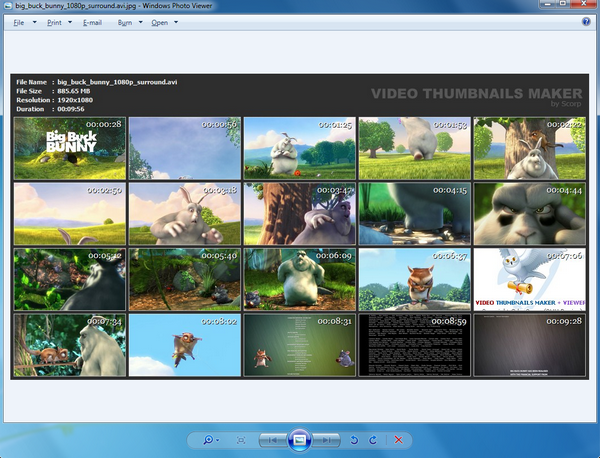Rotate image counterclockwise
The height and width of the screenshot is (458, 600).
(354, 440)
